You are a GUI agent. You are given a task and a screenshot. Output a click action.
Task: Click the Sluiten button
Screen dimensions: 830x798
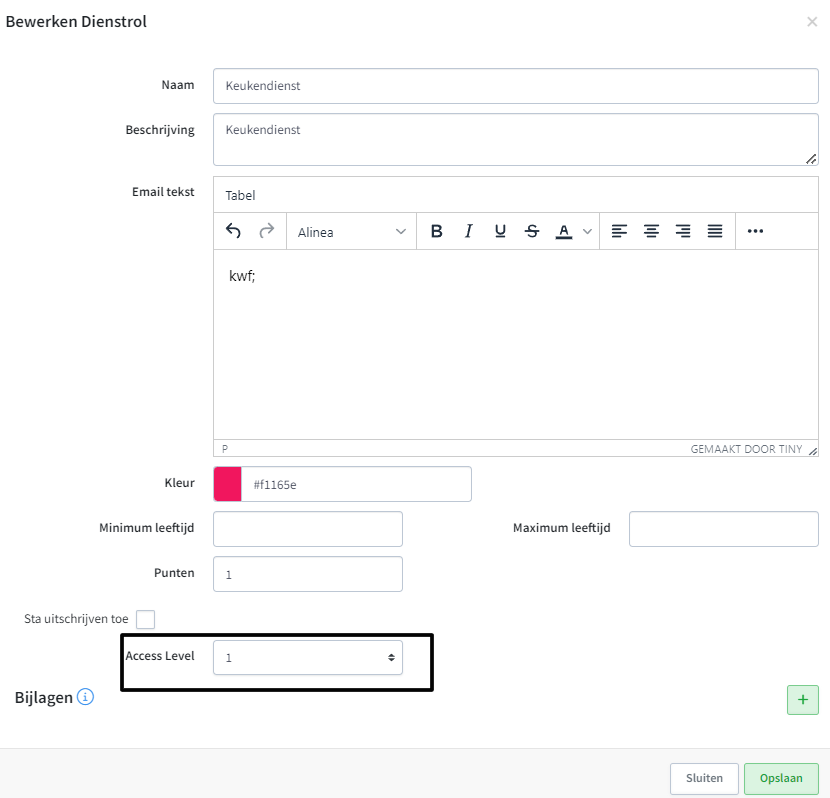pyautogui.click(x=704, y=778)
